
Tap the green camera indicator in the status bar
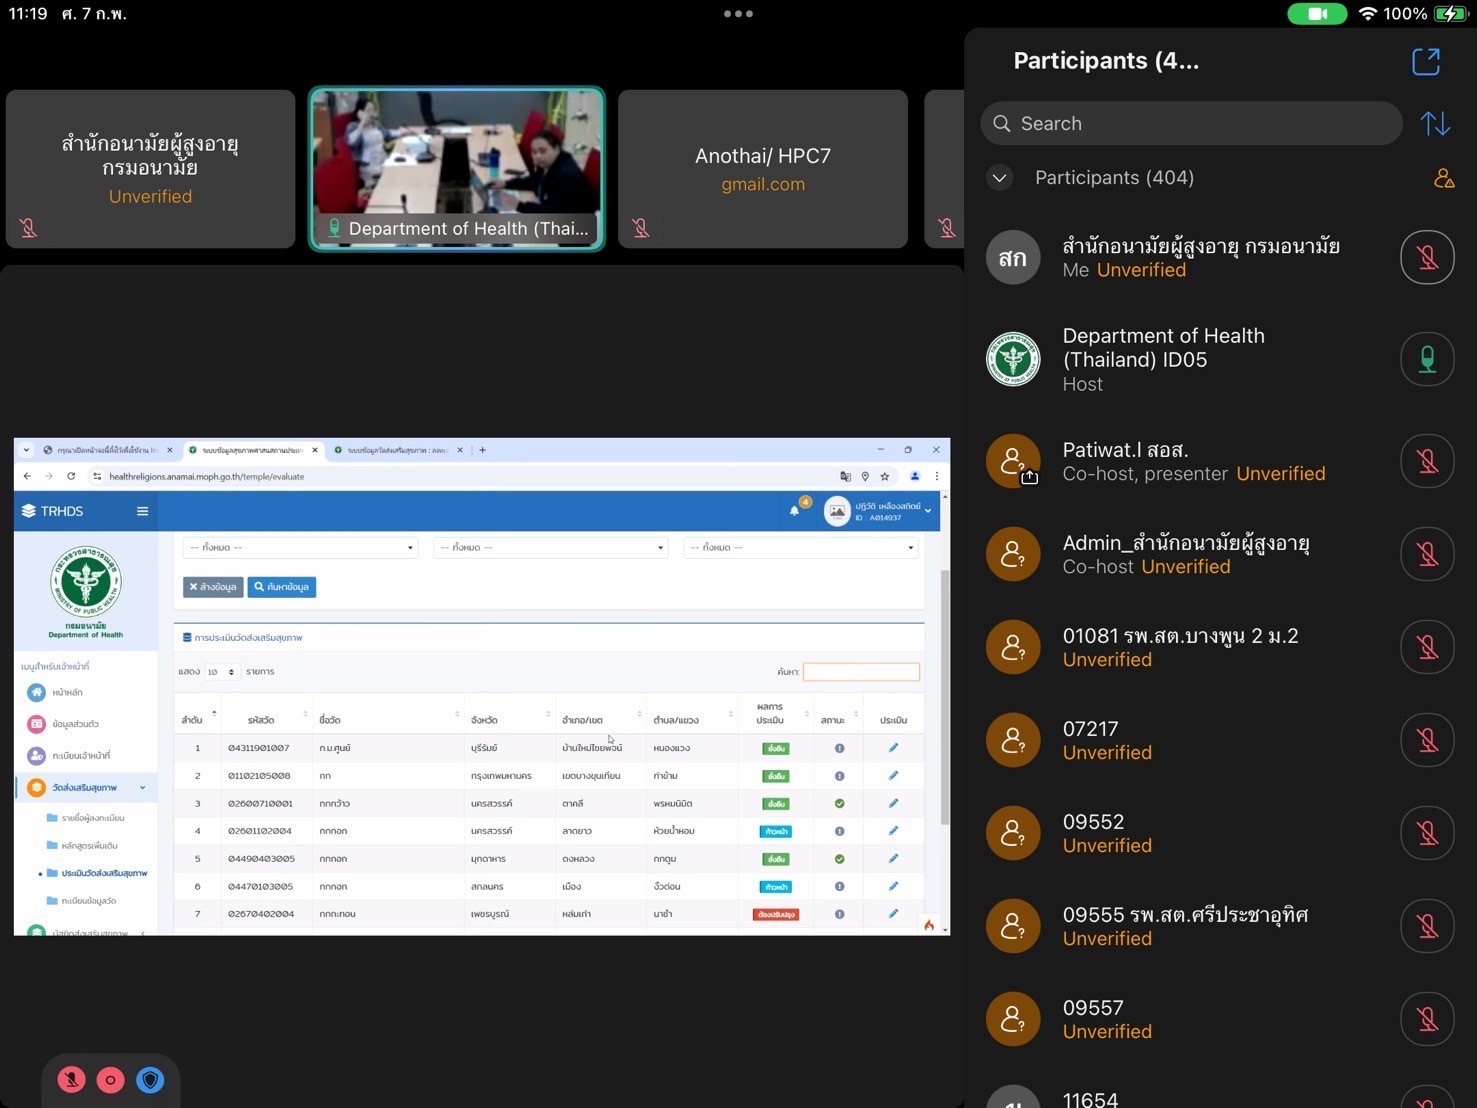pos(1317,14)
